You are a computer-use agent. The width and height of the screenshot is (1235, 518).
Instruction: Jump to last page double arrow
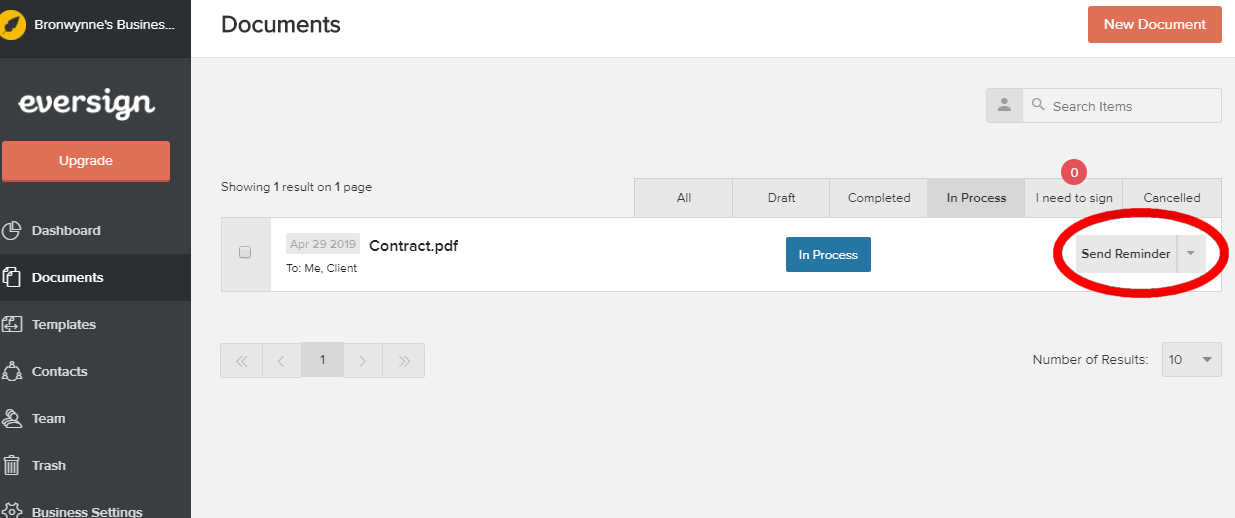[404, 361]
